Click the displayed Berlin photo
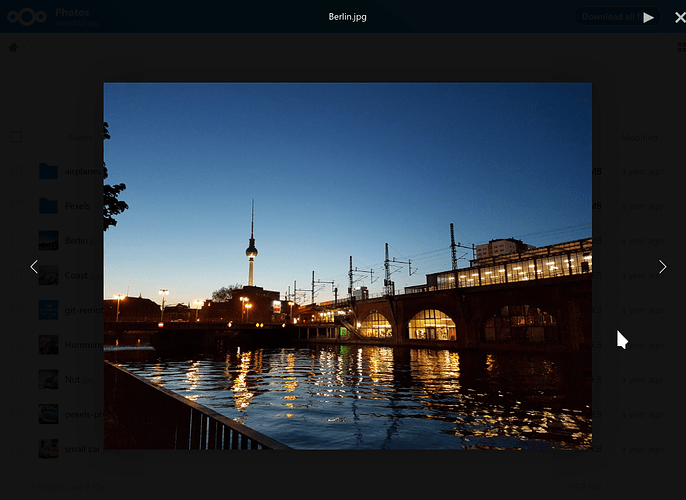Screen dimensions: 686x500 pos(347,266)
